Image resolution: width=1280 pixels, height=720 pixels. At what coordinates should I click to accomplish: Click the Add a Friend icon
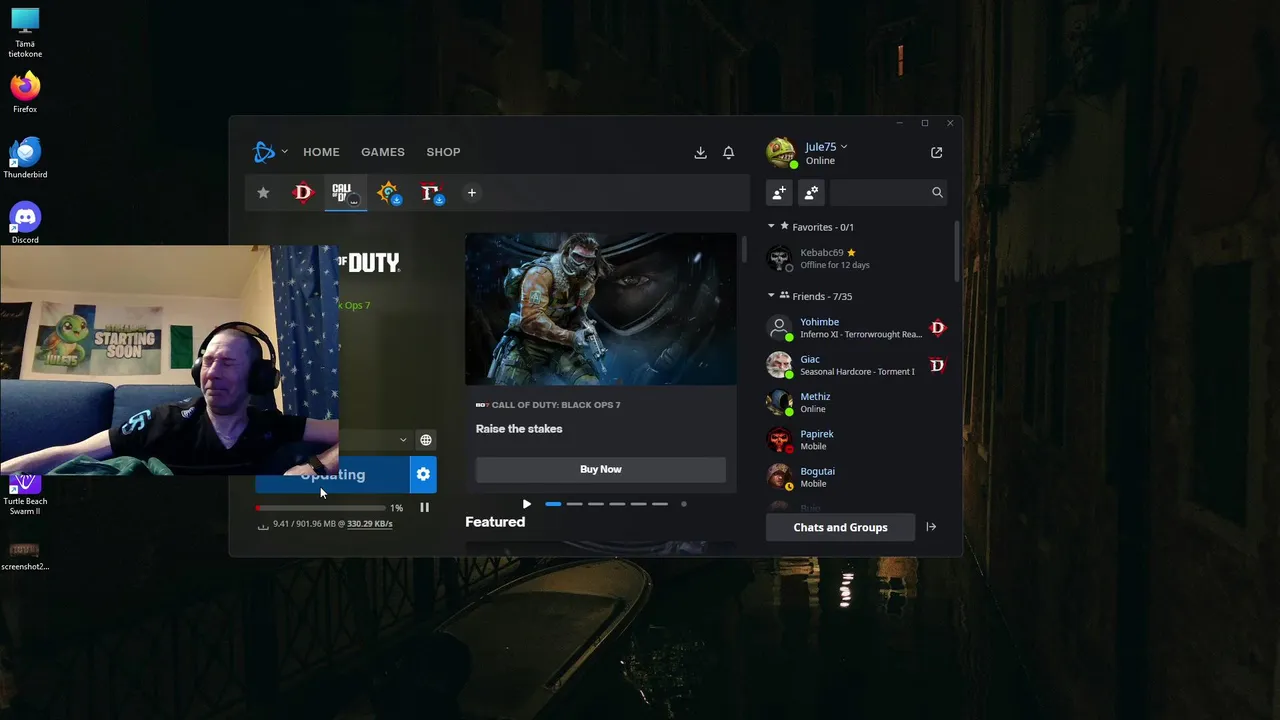tap(779, 192)
